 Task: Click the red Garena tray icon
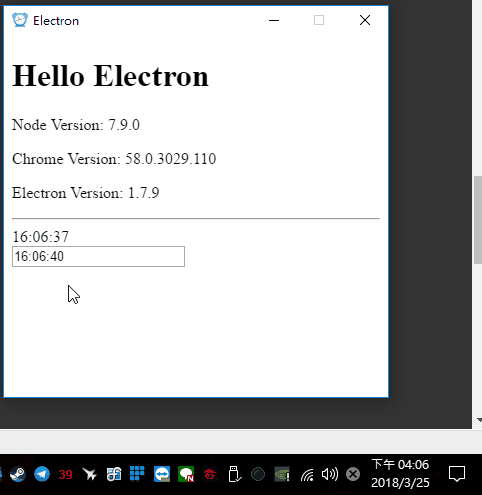pyautogui.click(x=210, y=474)
